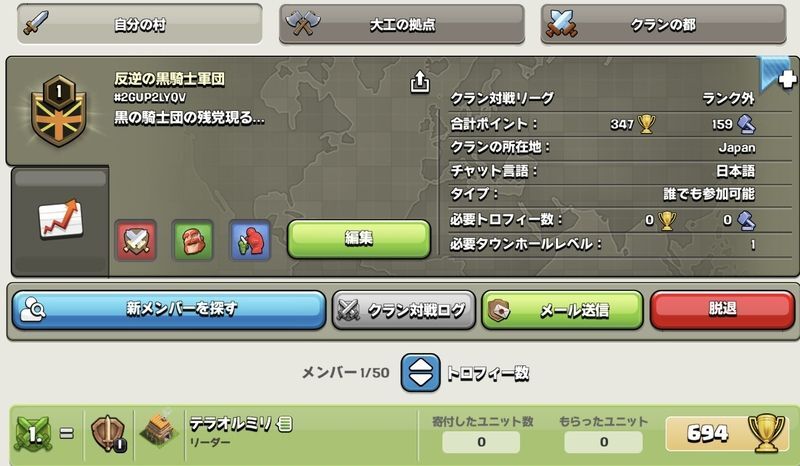Click 新メンバーを探す button

[x=169, y=309]
